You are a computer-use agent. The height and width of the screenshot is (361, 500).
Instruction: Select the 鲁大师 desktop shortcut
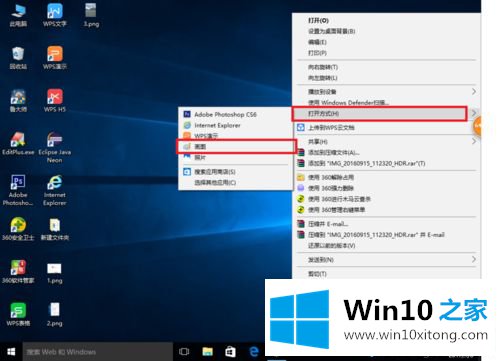(x=18, y=100)
